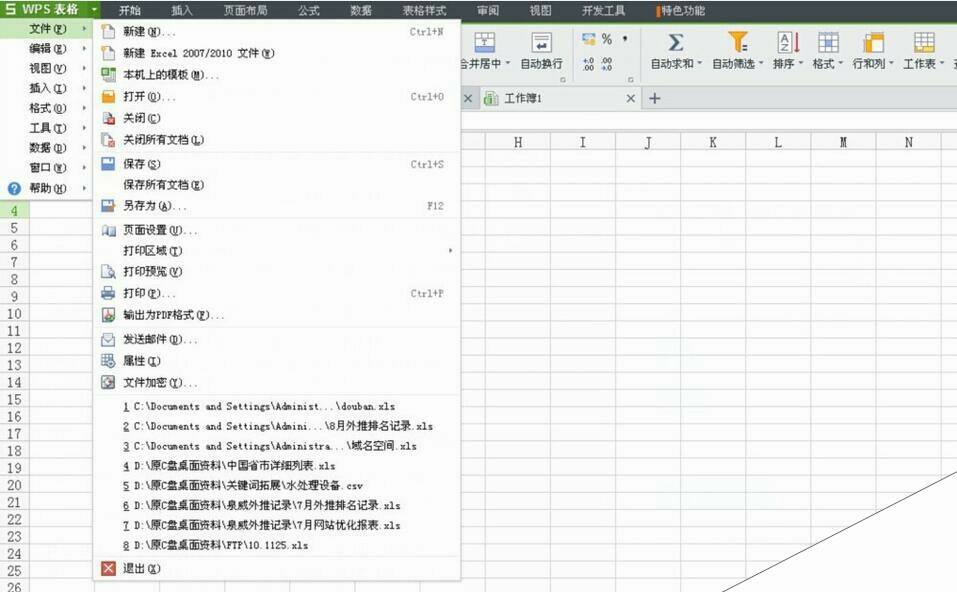Switch to the Formulas (公式) ribbon tab

309,10
